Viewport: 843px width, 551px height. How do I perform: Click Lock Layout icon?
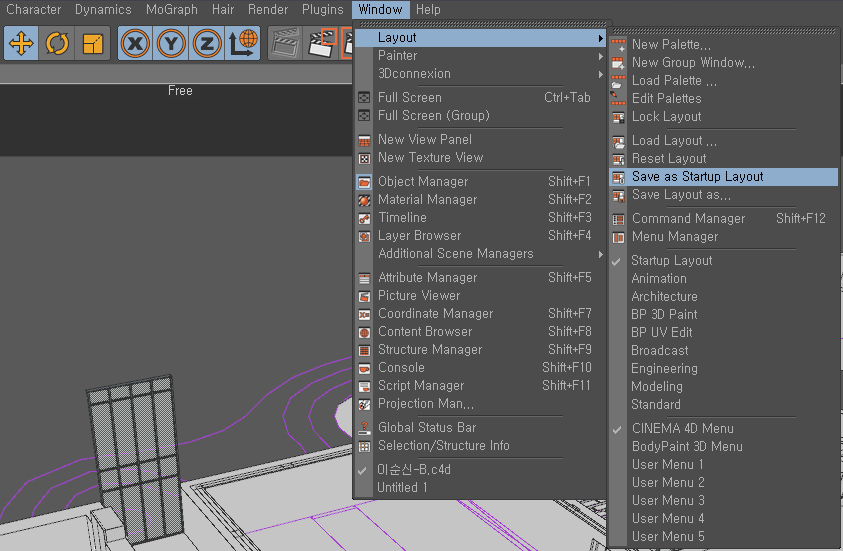tap(618, 117)
